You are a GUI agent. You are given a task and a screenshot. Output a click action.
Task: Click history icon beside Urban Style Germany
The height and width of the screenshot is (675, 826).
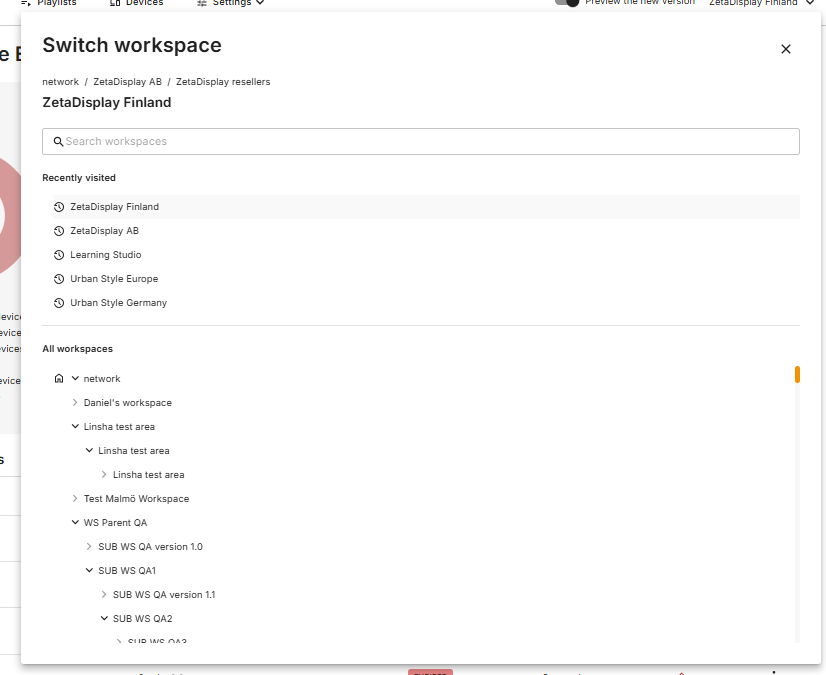(x=59, y=303)
